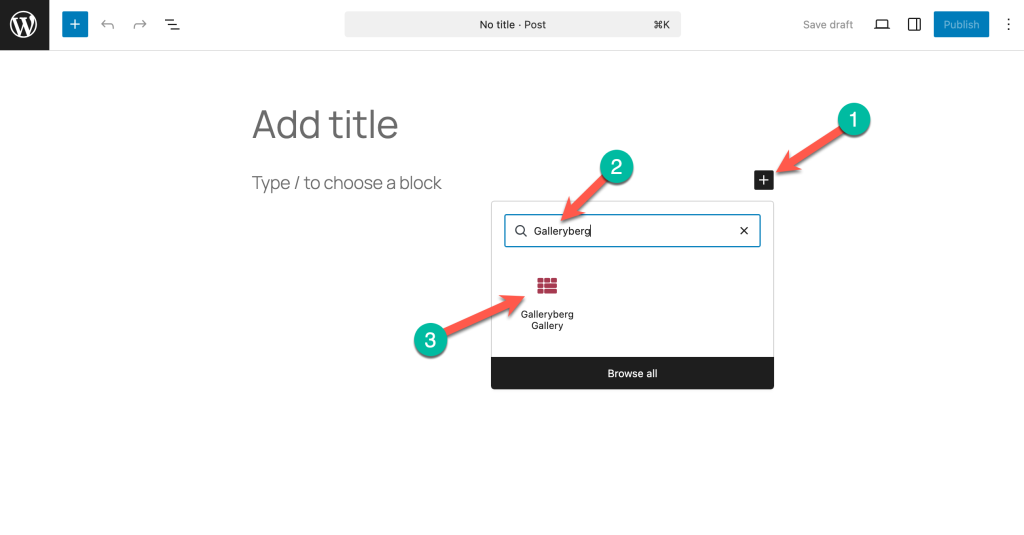This screenshot has height=535, width=1024.
Task: Click the black inline add block button
Action: click(764, 180)
